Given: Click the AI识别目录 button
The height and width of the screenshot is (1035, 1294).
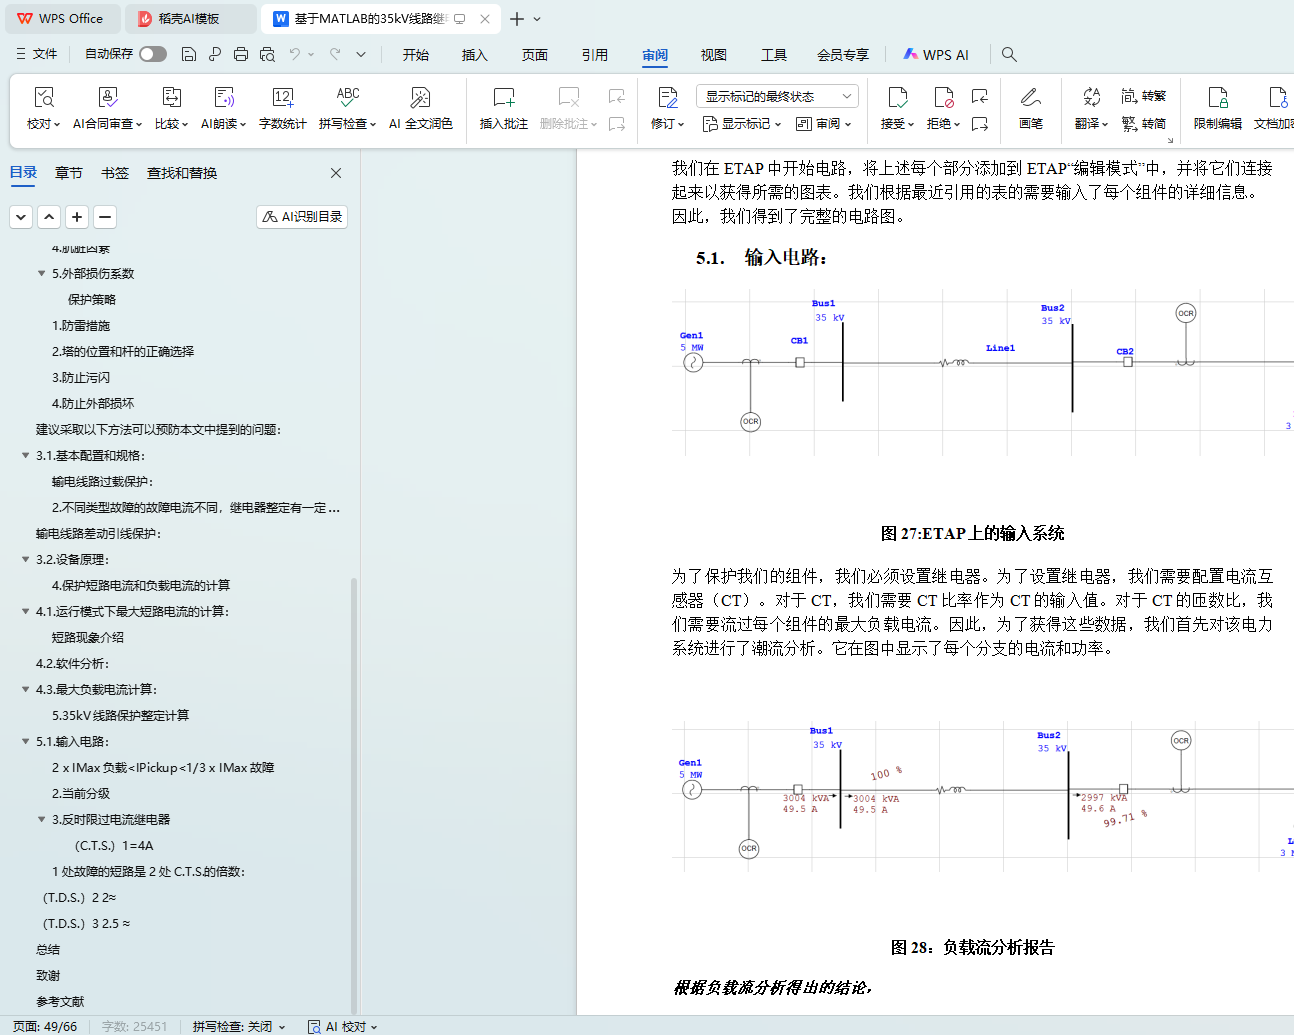Looking at the screenshot, I should 302,217.
